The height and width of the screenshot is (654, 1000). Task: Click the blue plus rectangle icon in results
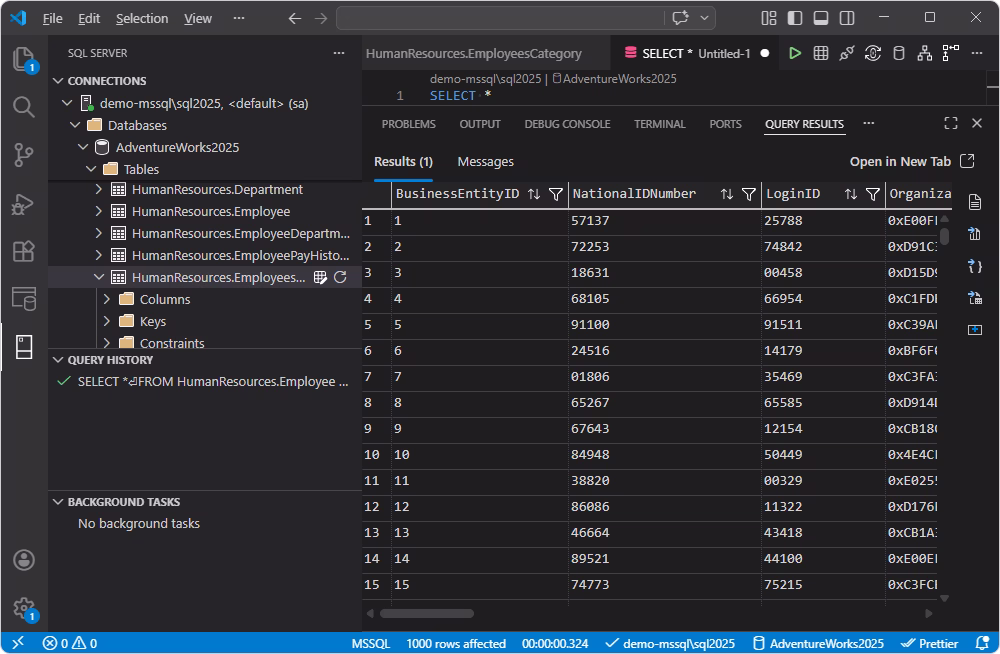[974, 330]
